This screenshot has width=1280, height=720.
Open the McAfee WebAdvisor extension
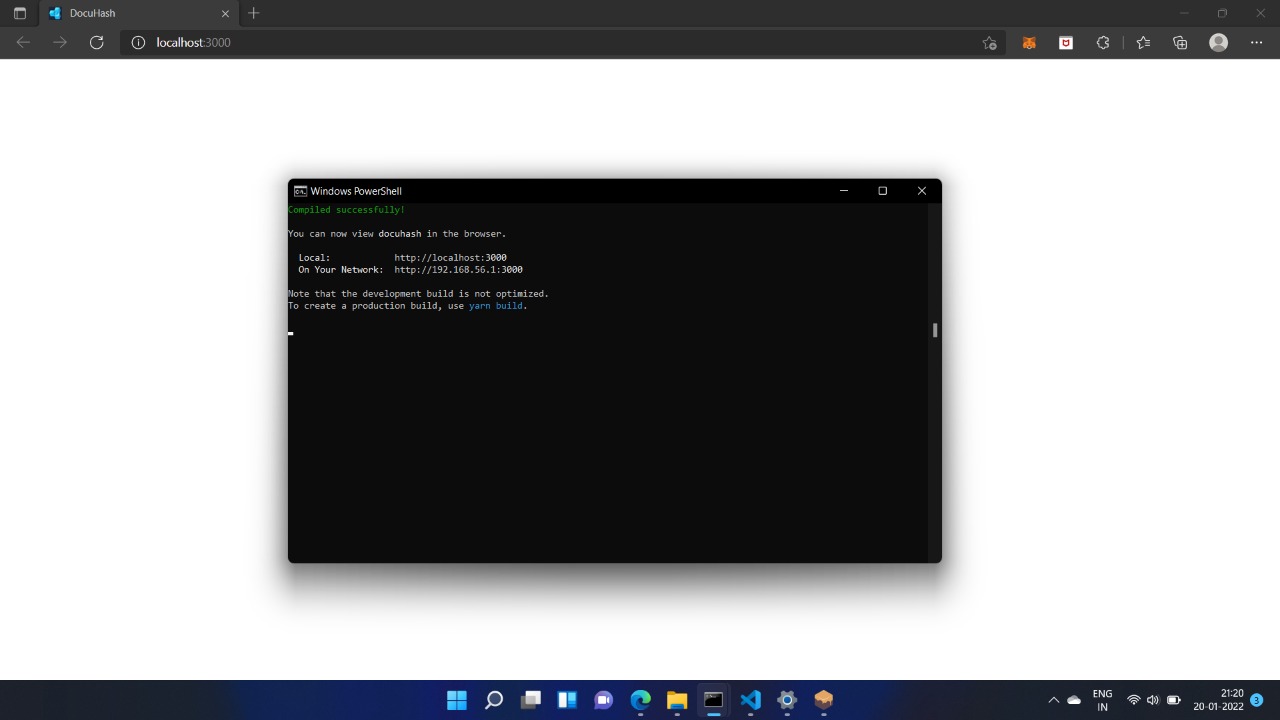pos(1066,42)
